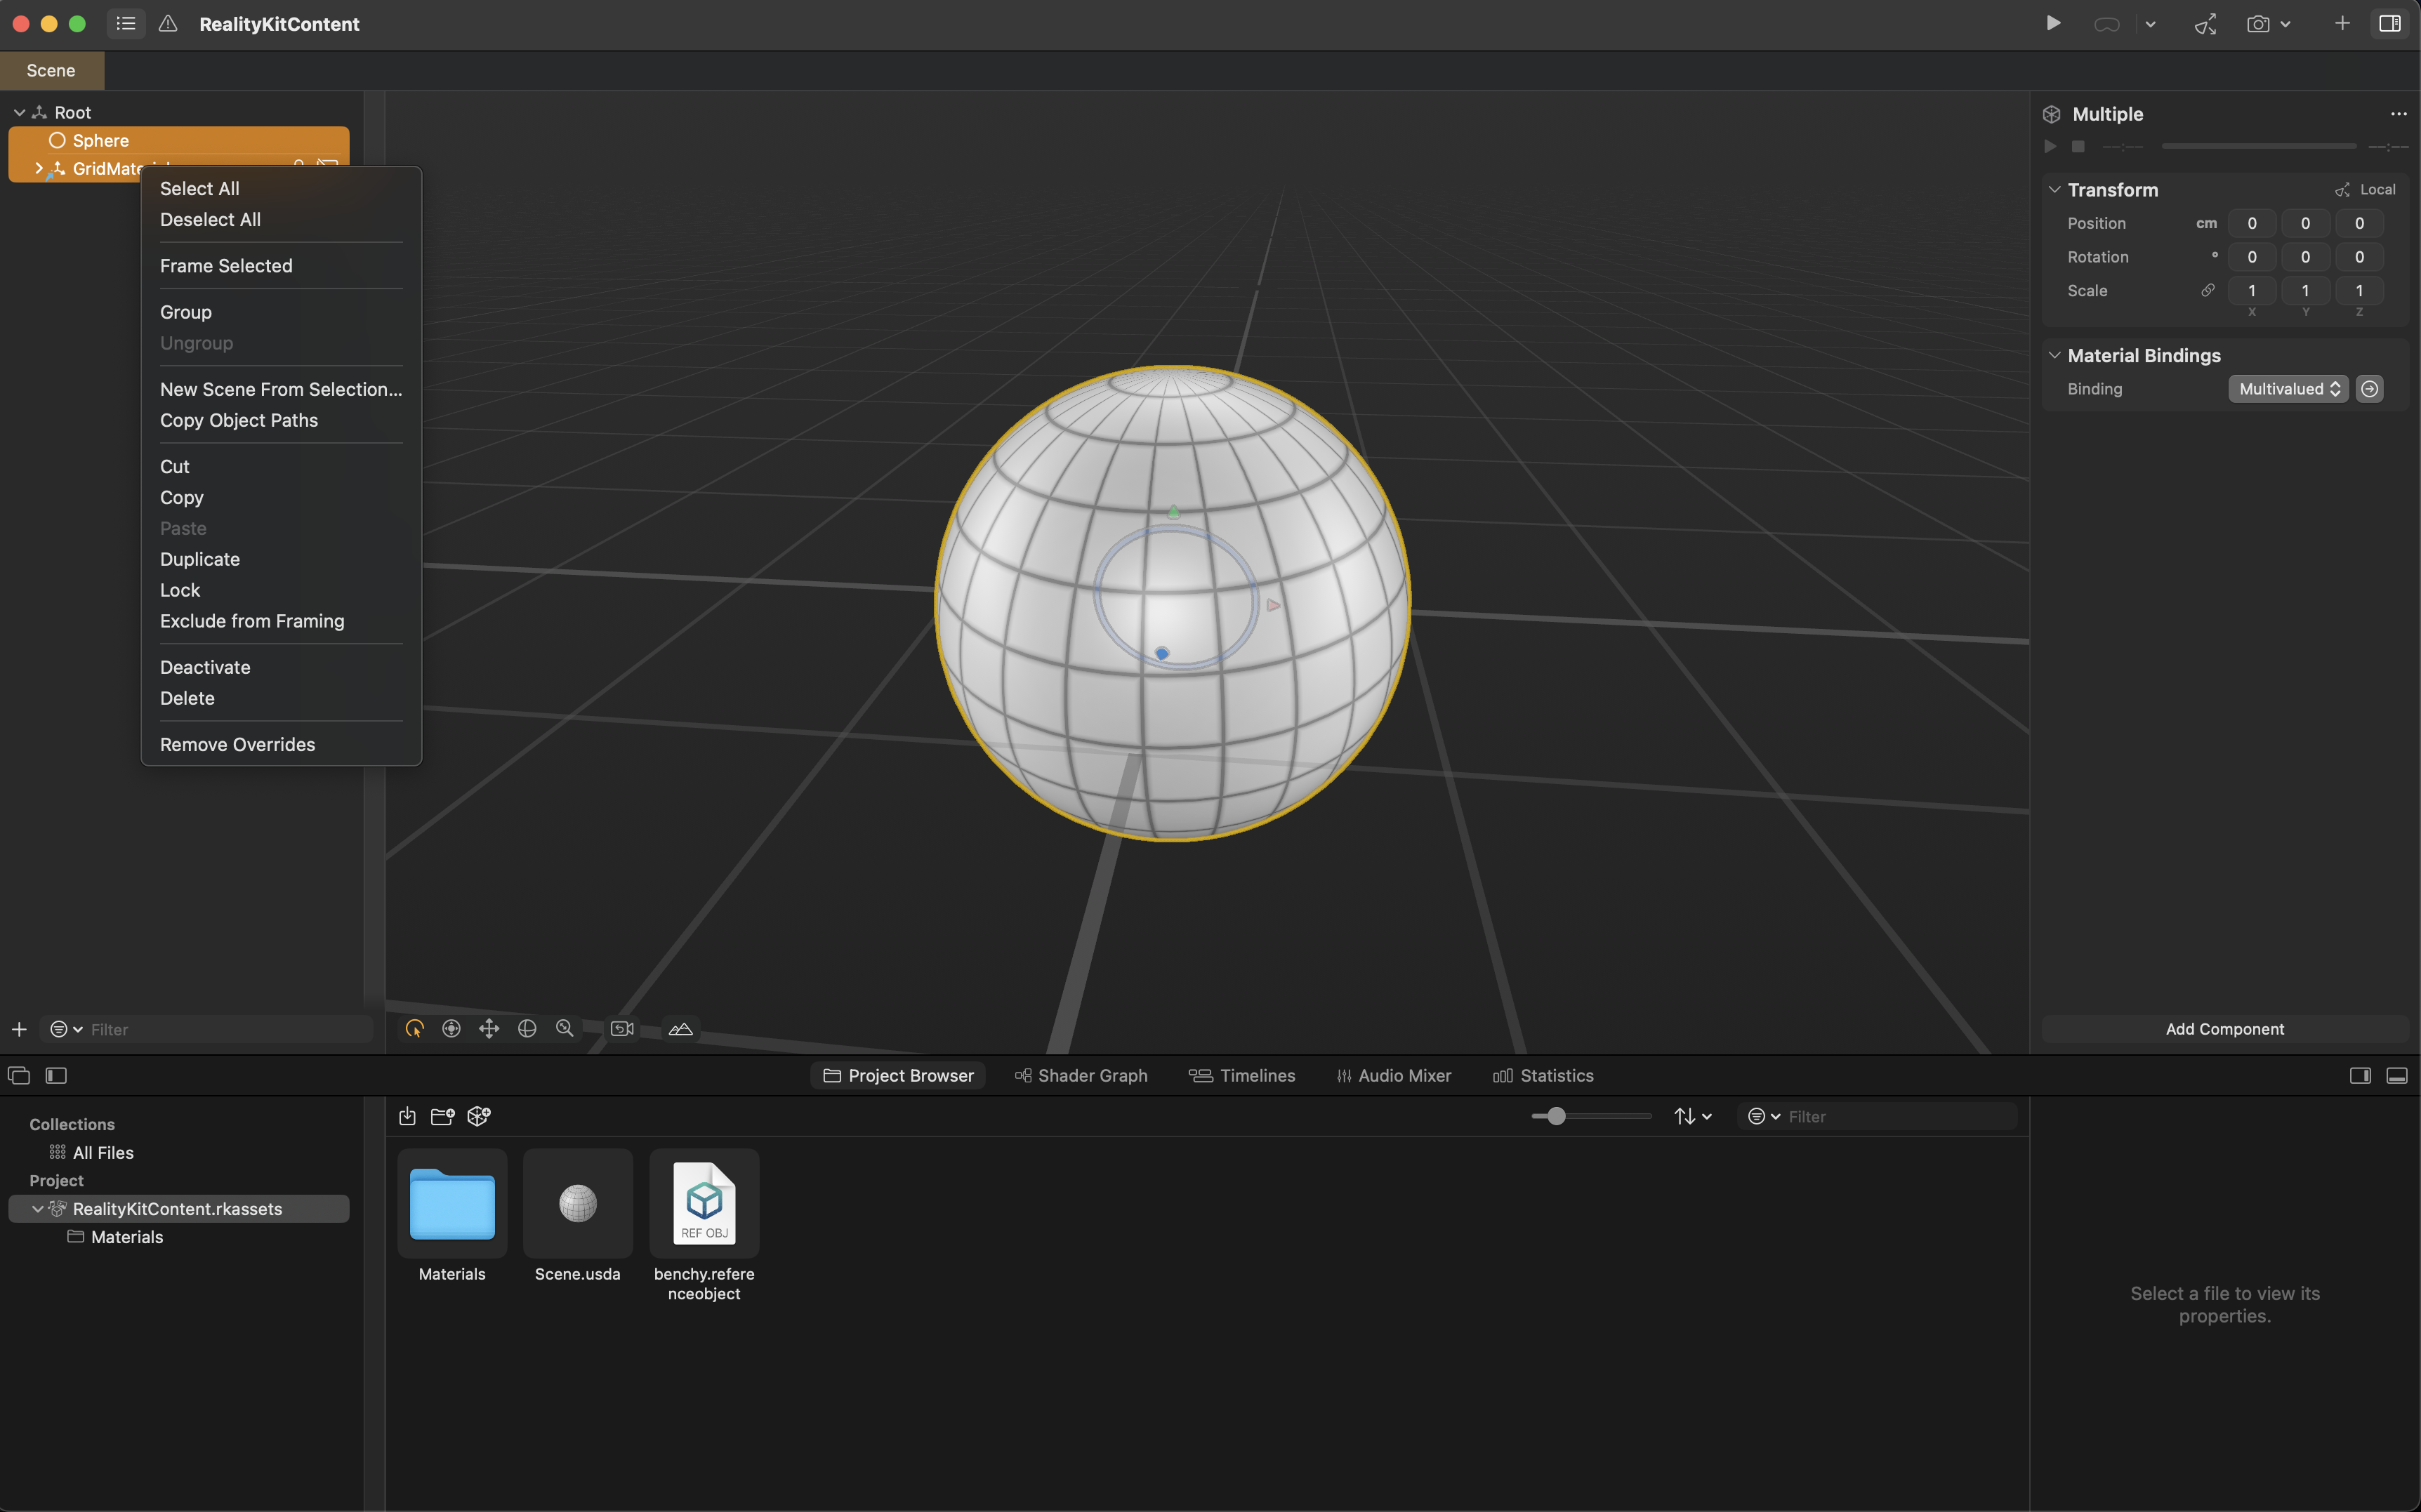Select the orbit viewport tool
The width and height of the screenshot is (2421, 1512).
point(527,1029)
